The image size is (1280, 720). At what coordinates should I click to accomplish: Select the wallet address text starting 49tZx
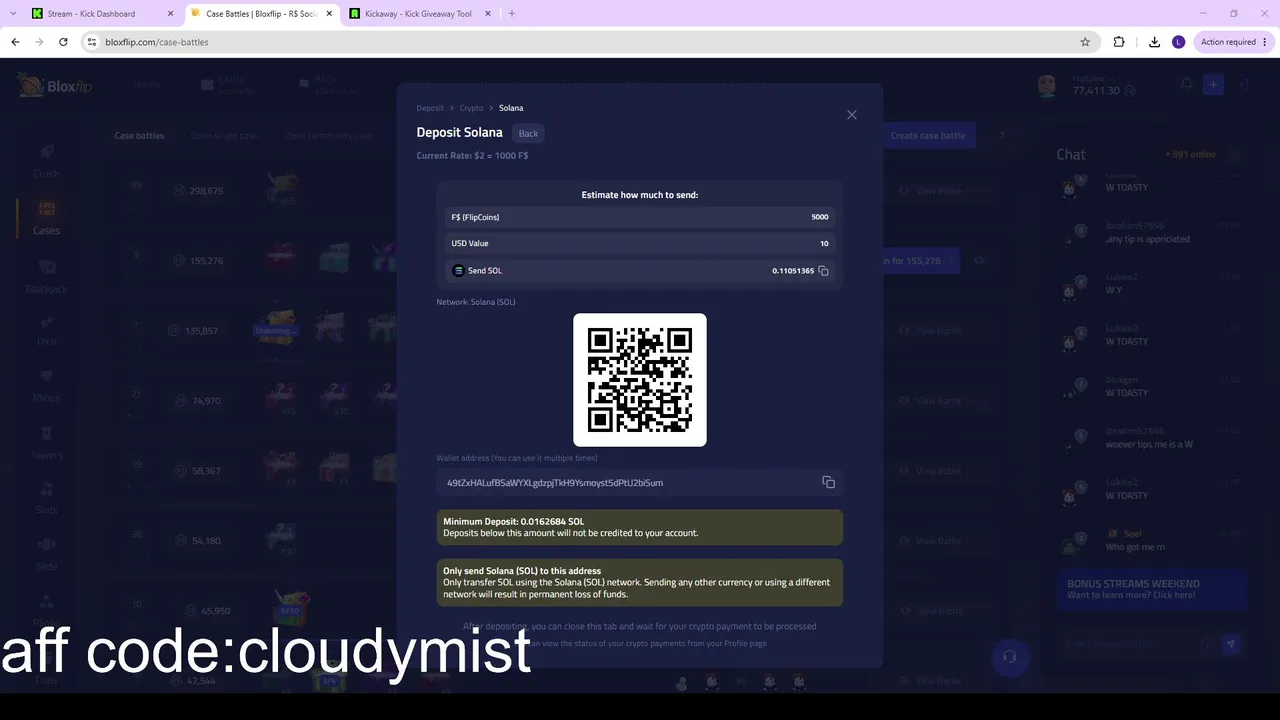(555, 483)
